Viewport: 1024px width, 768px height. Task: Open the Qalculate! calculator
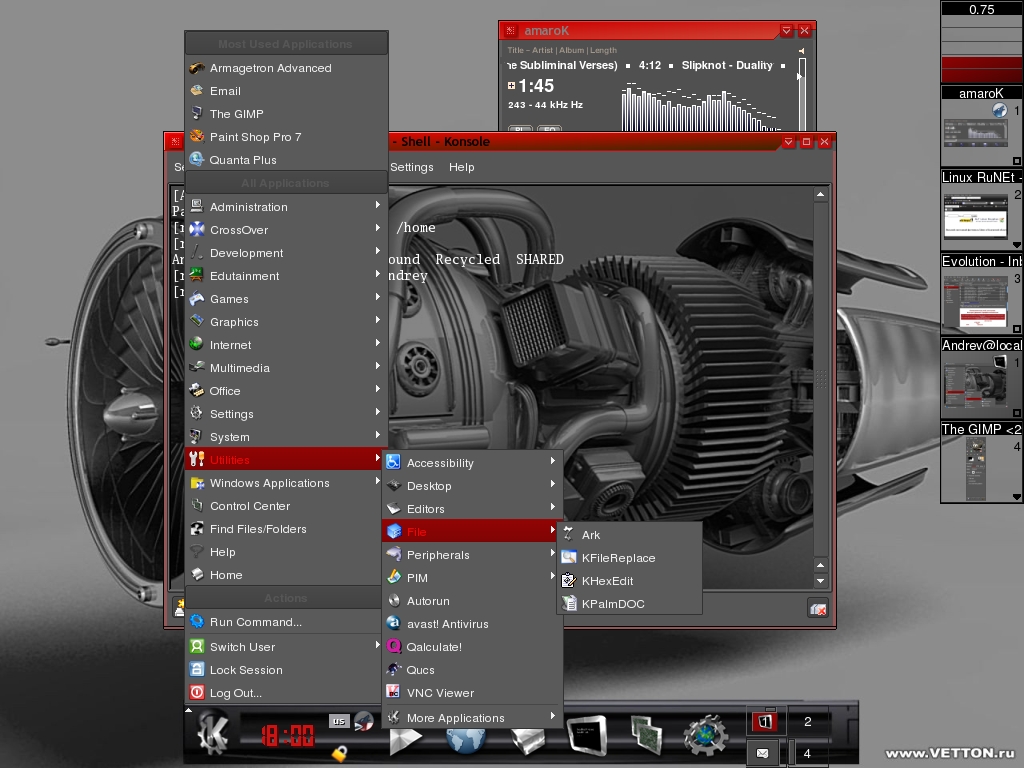click(x=434, y=647)
